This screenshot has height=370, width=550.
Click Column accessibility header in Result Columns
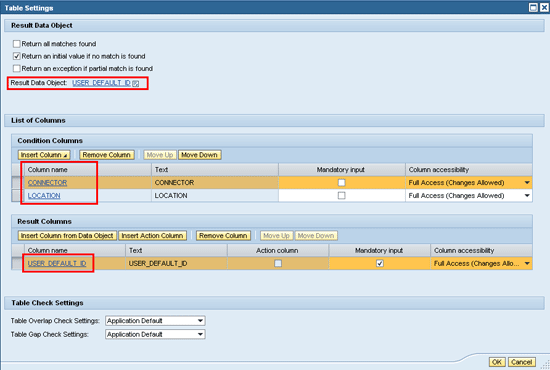pos(481,250)
